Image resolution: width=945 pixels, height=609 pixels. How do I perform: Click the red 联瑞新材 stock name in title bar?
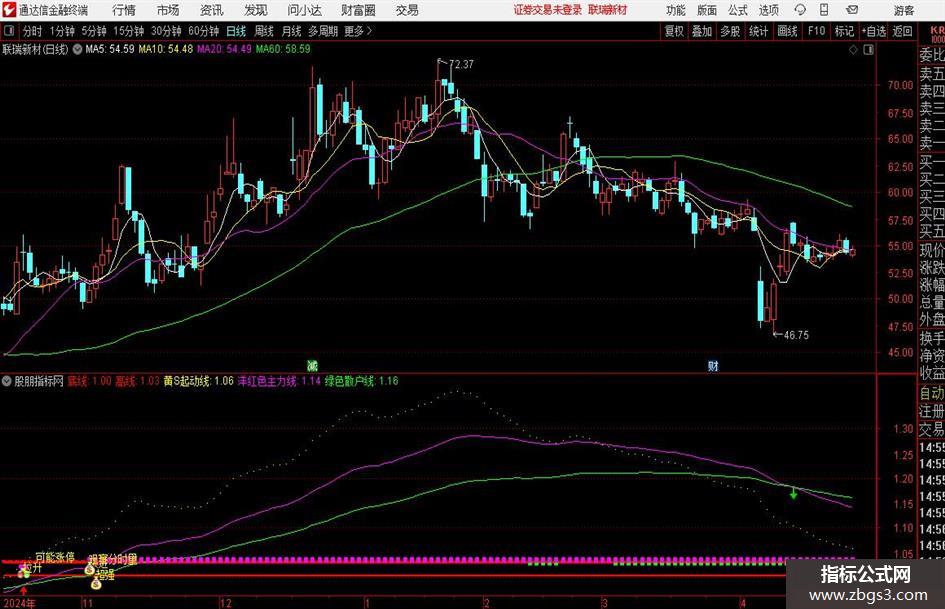pos(608,10)
